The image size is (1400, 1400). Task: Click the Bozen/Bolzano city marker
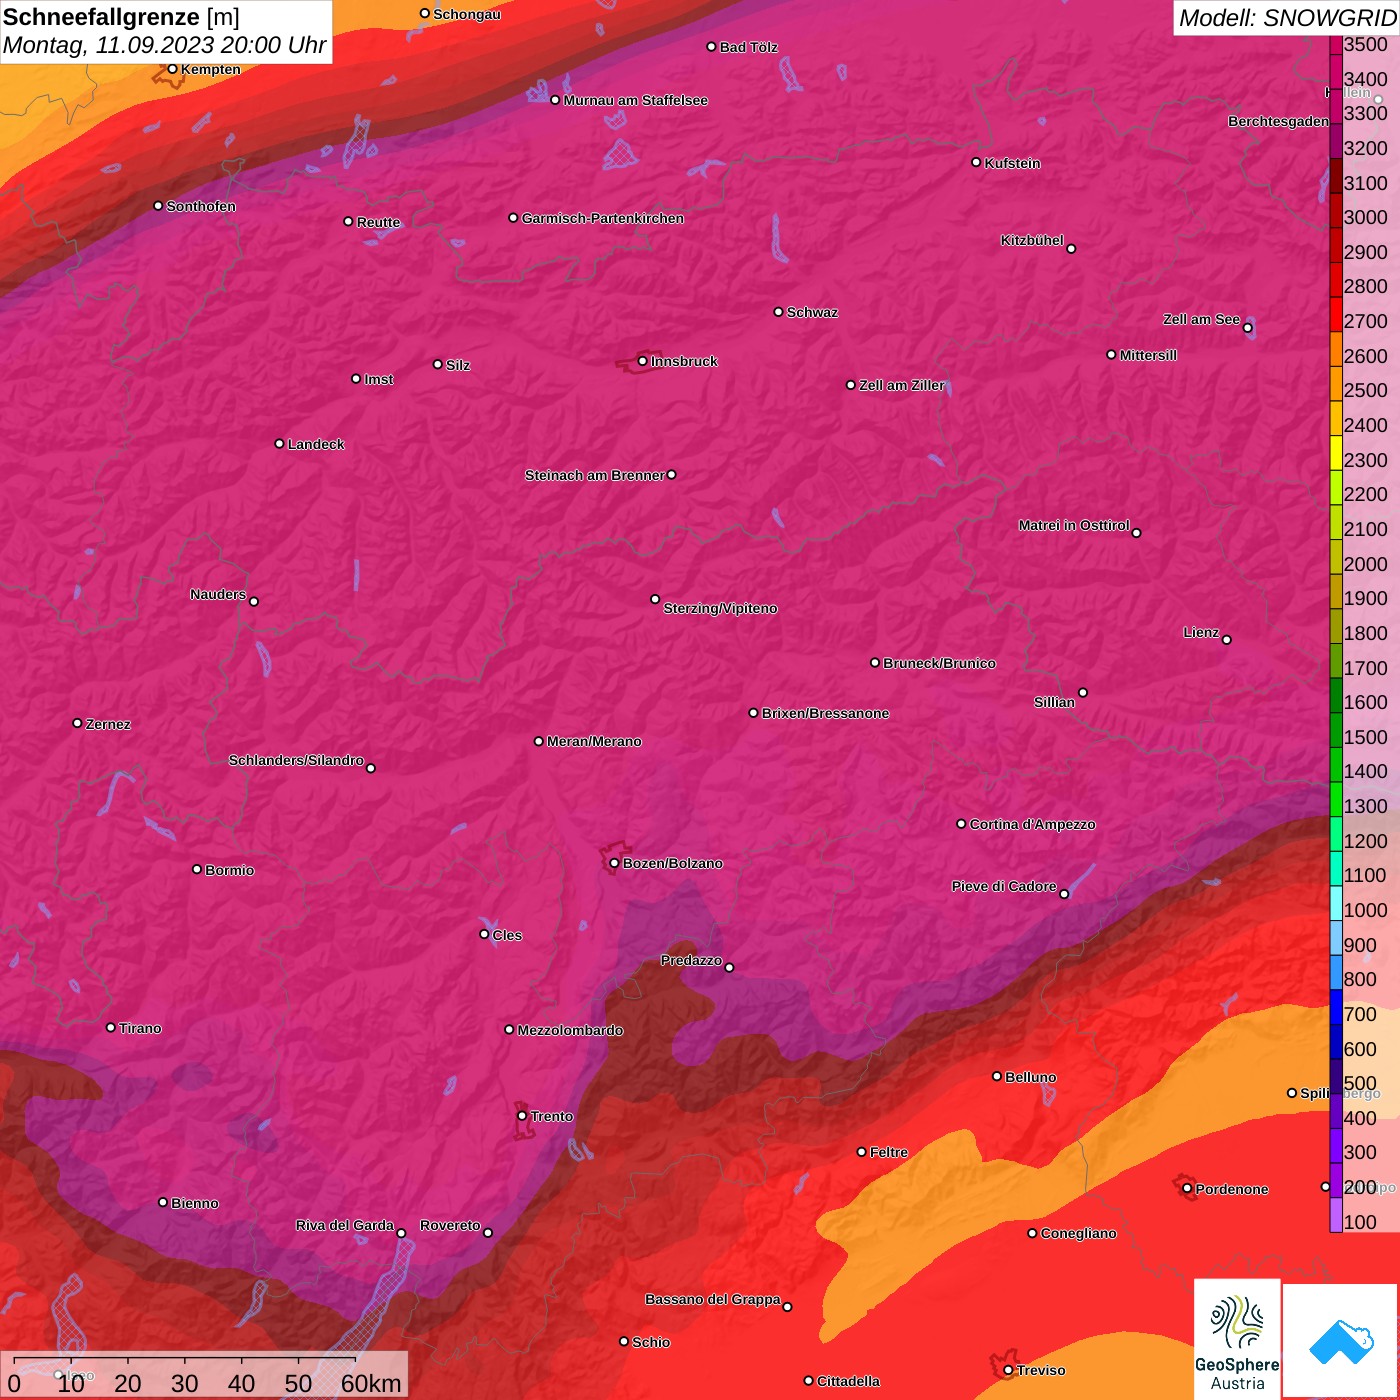click(x=614, y=863)
